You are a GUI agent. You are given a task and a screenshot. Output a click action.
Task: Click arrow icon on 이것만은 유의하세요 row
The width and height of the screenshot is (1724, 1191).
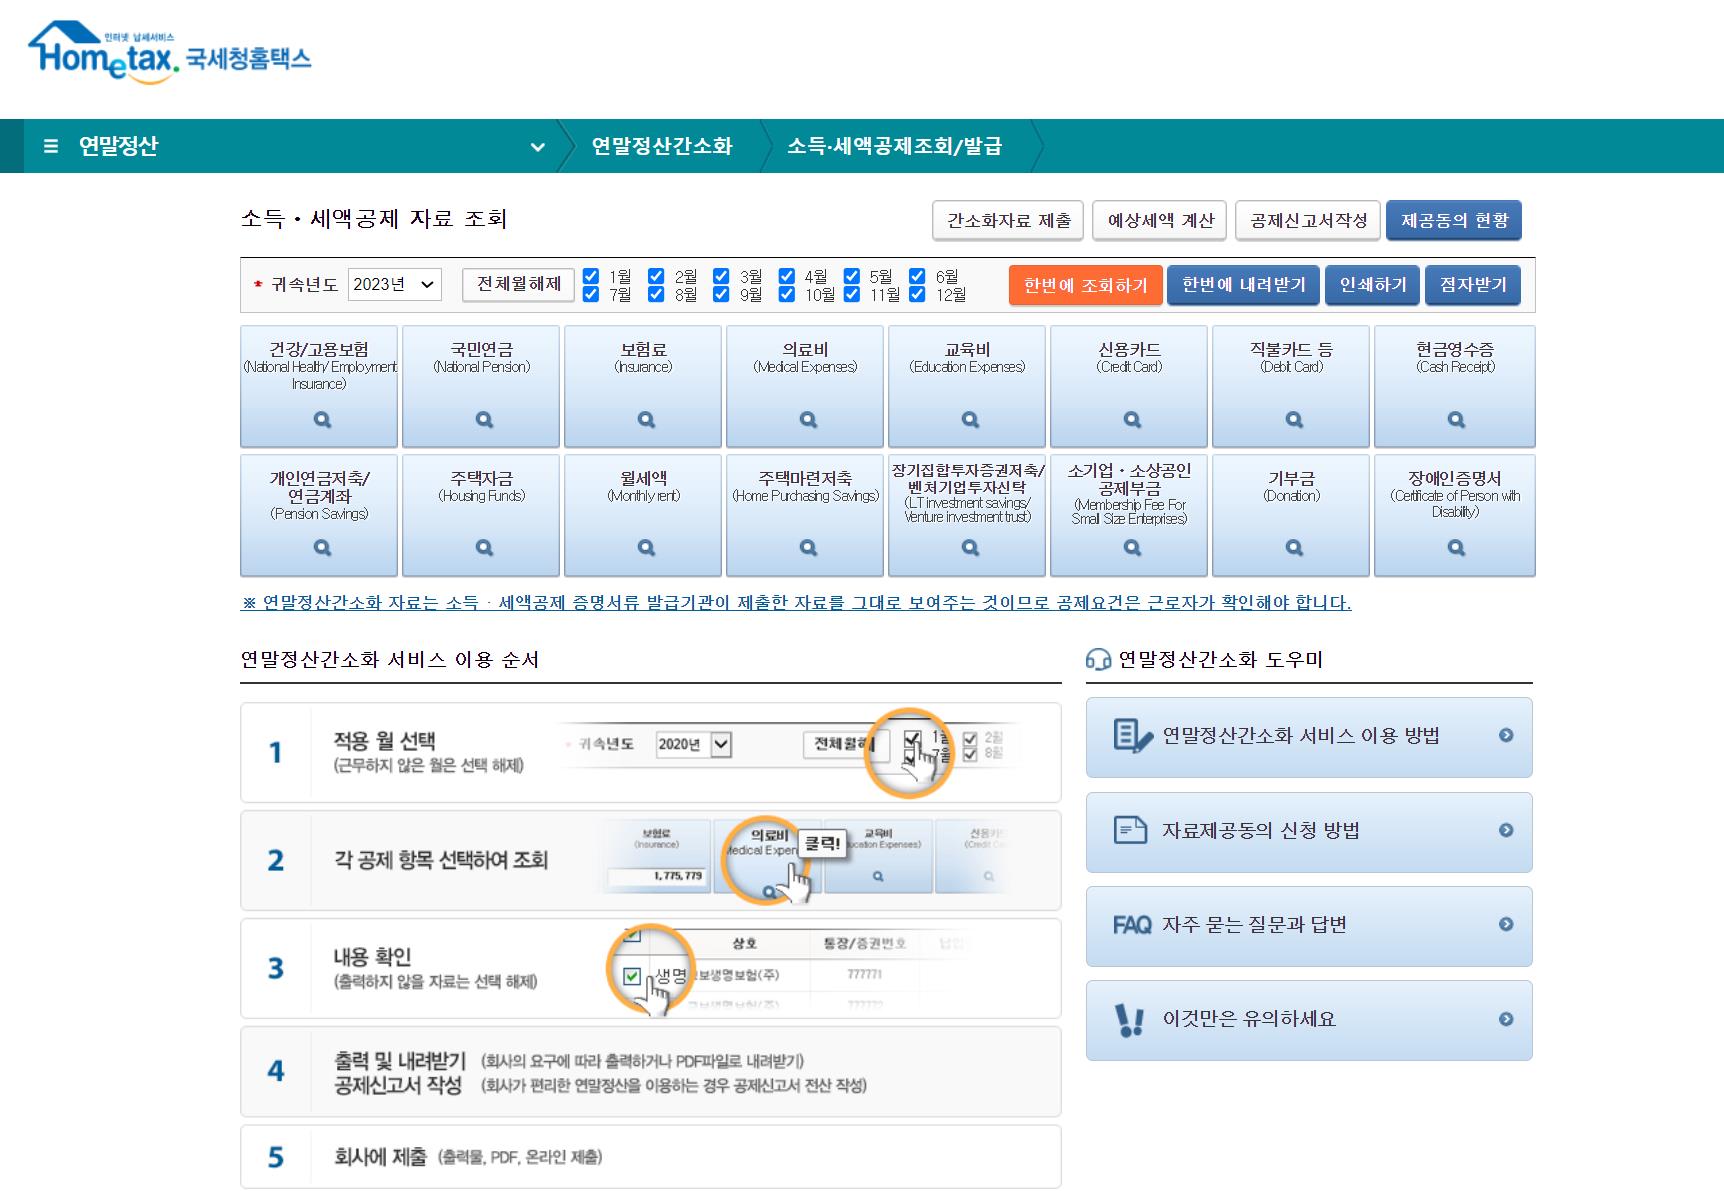tap(1506, 1019)
